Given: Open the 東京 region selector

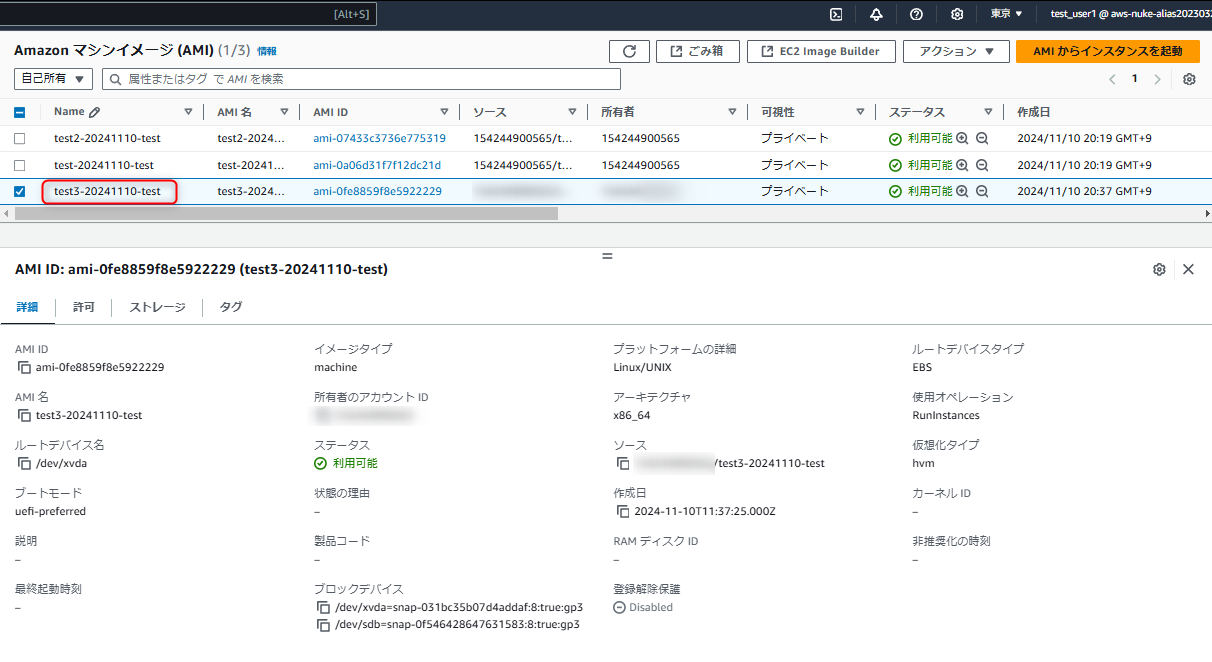Looking at the screenshot, I should coord(1006,14).
